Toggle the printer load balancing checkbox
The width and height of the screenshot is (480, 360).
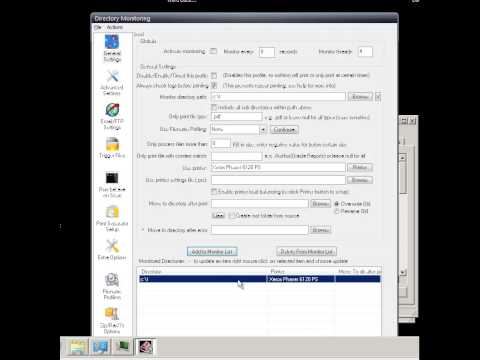coord(214,192)
